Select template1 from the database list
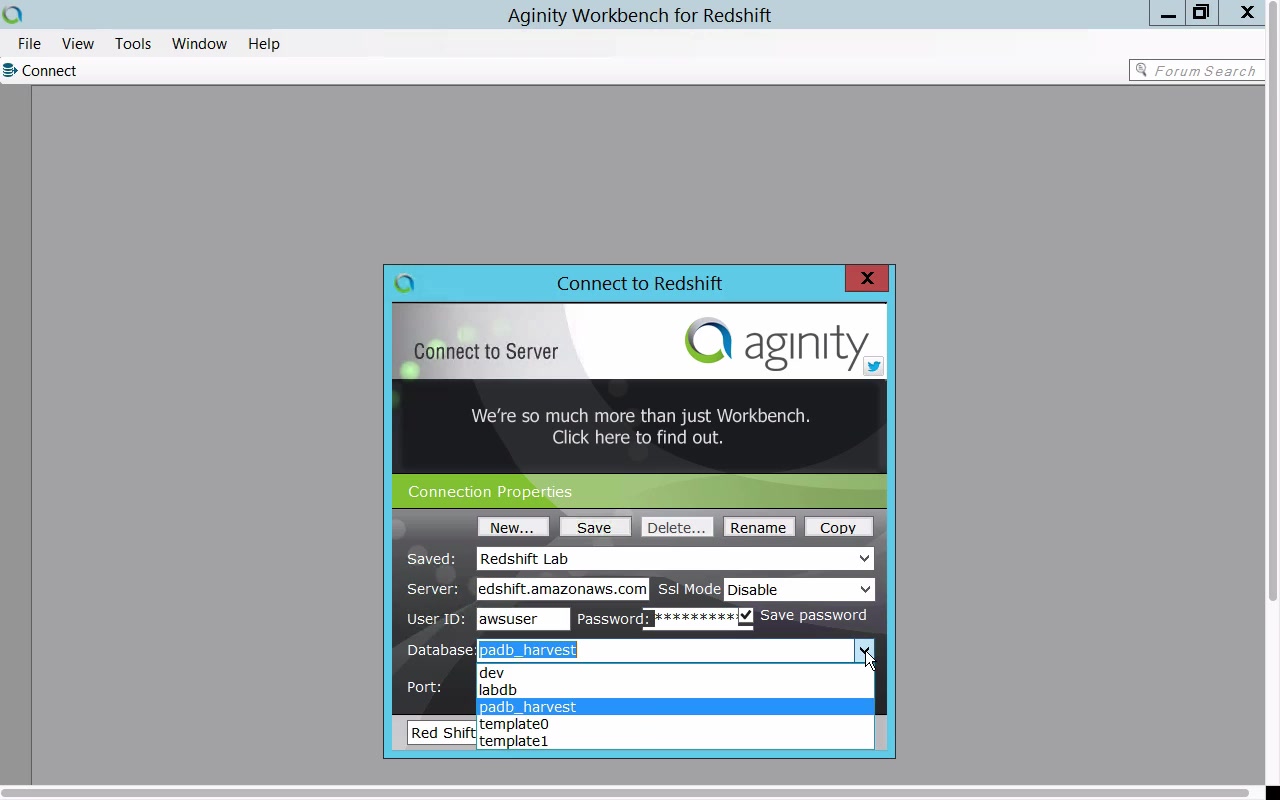1280x800 pixels. [675, 741]
